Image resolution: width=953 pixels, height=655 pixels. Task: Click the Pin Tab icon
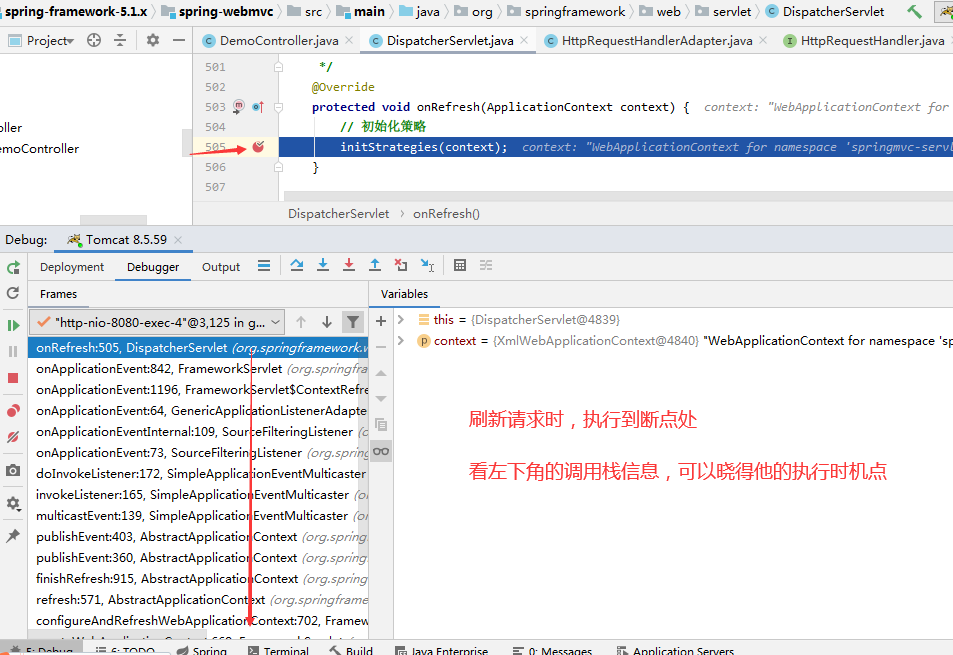pyautogui.click(x=13, y=535)
